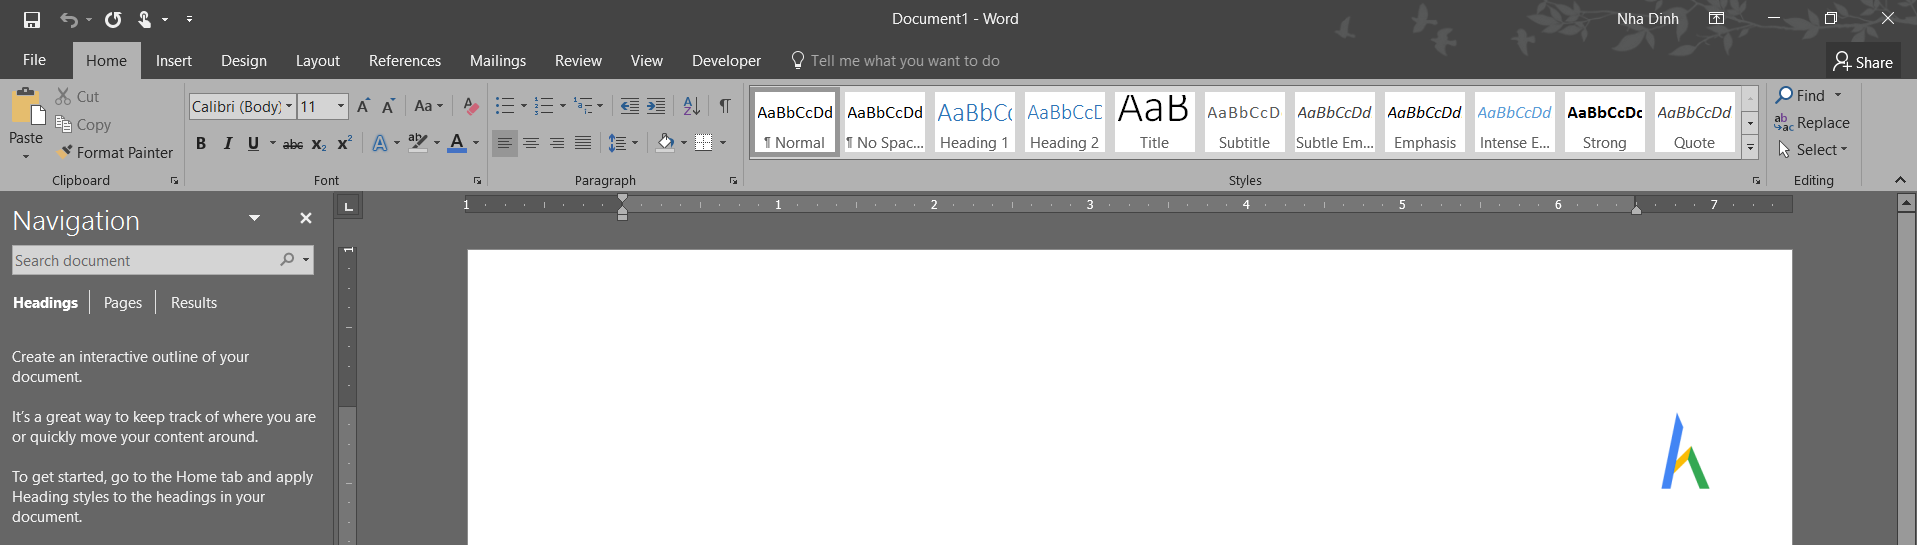Image resolution: width=1917 pixels, height=545 pixels.
Task: Click the Copy command
Action: coord(83,125)
